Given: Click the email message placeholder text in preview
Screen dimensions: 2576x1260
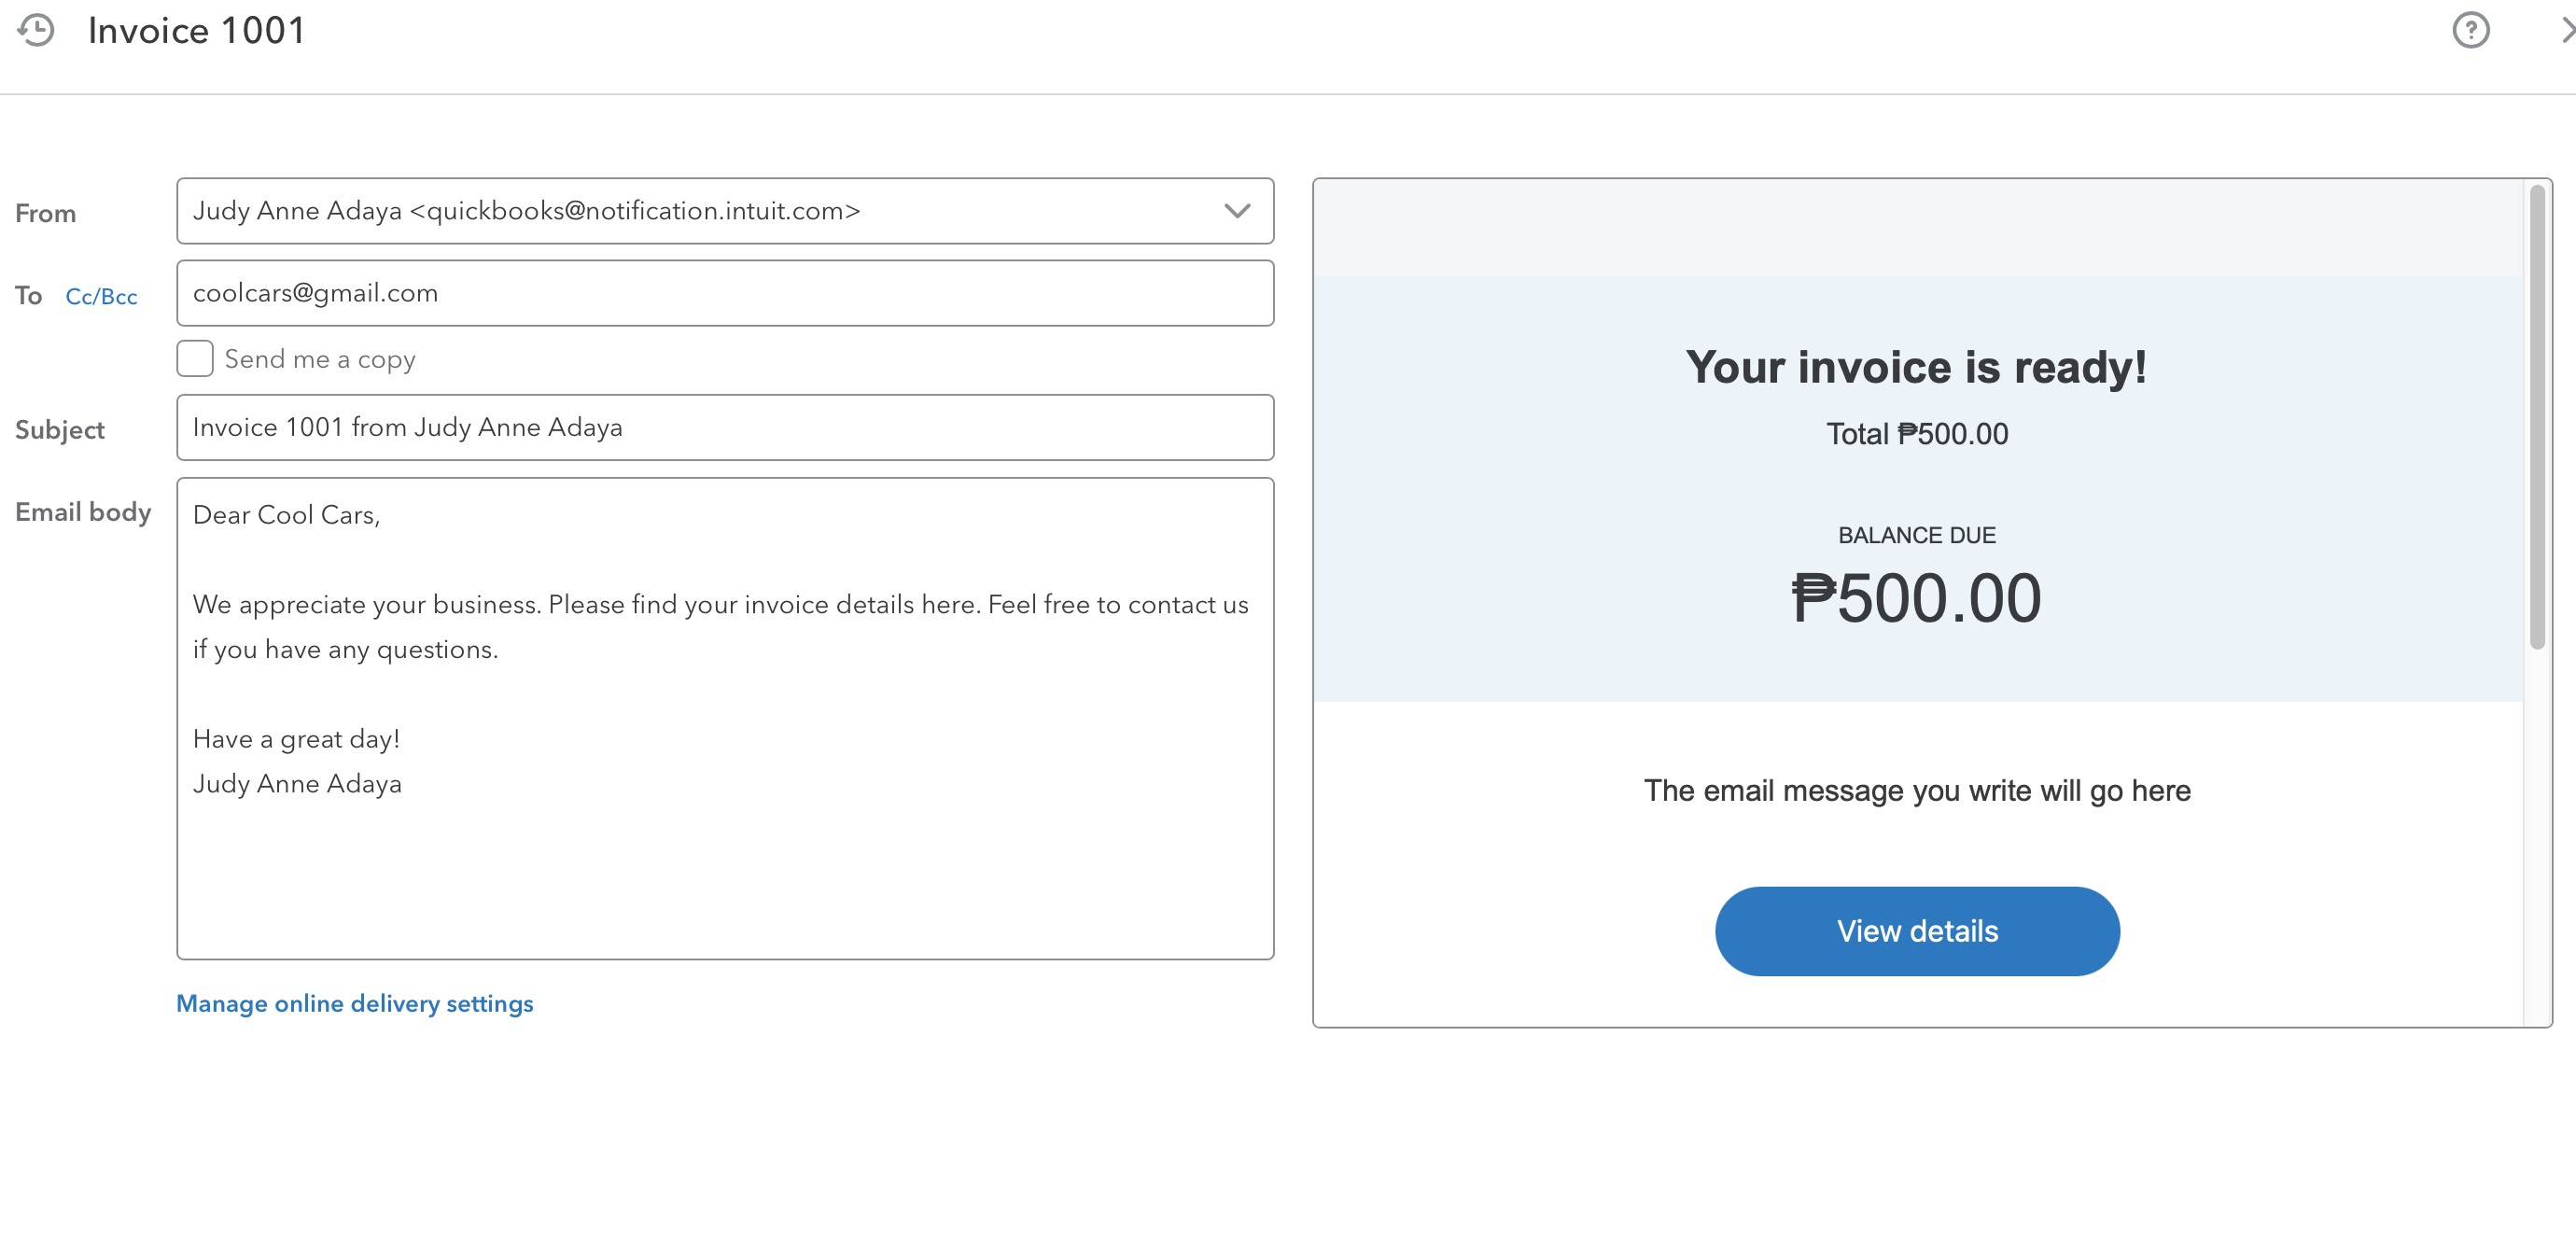Looking at the screenshot, I should [x=1916, y=790].
